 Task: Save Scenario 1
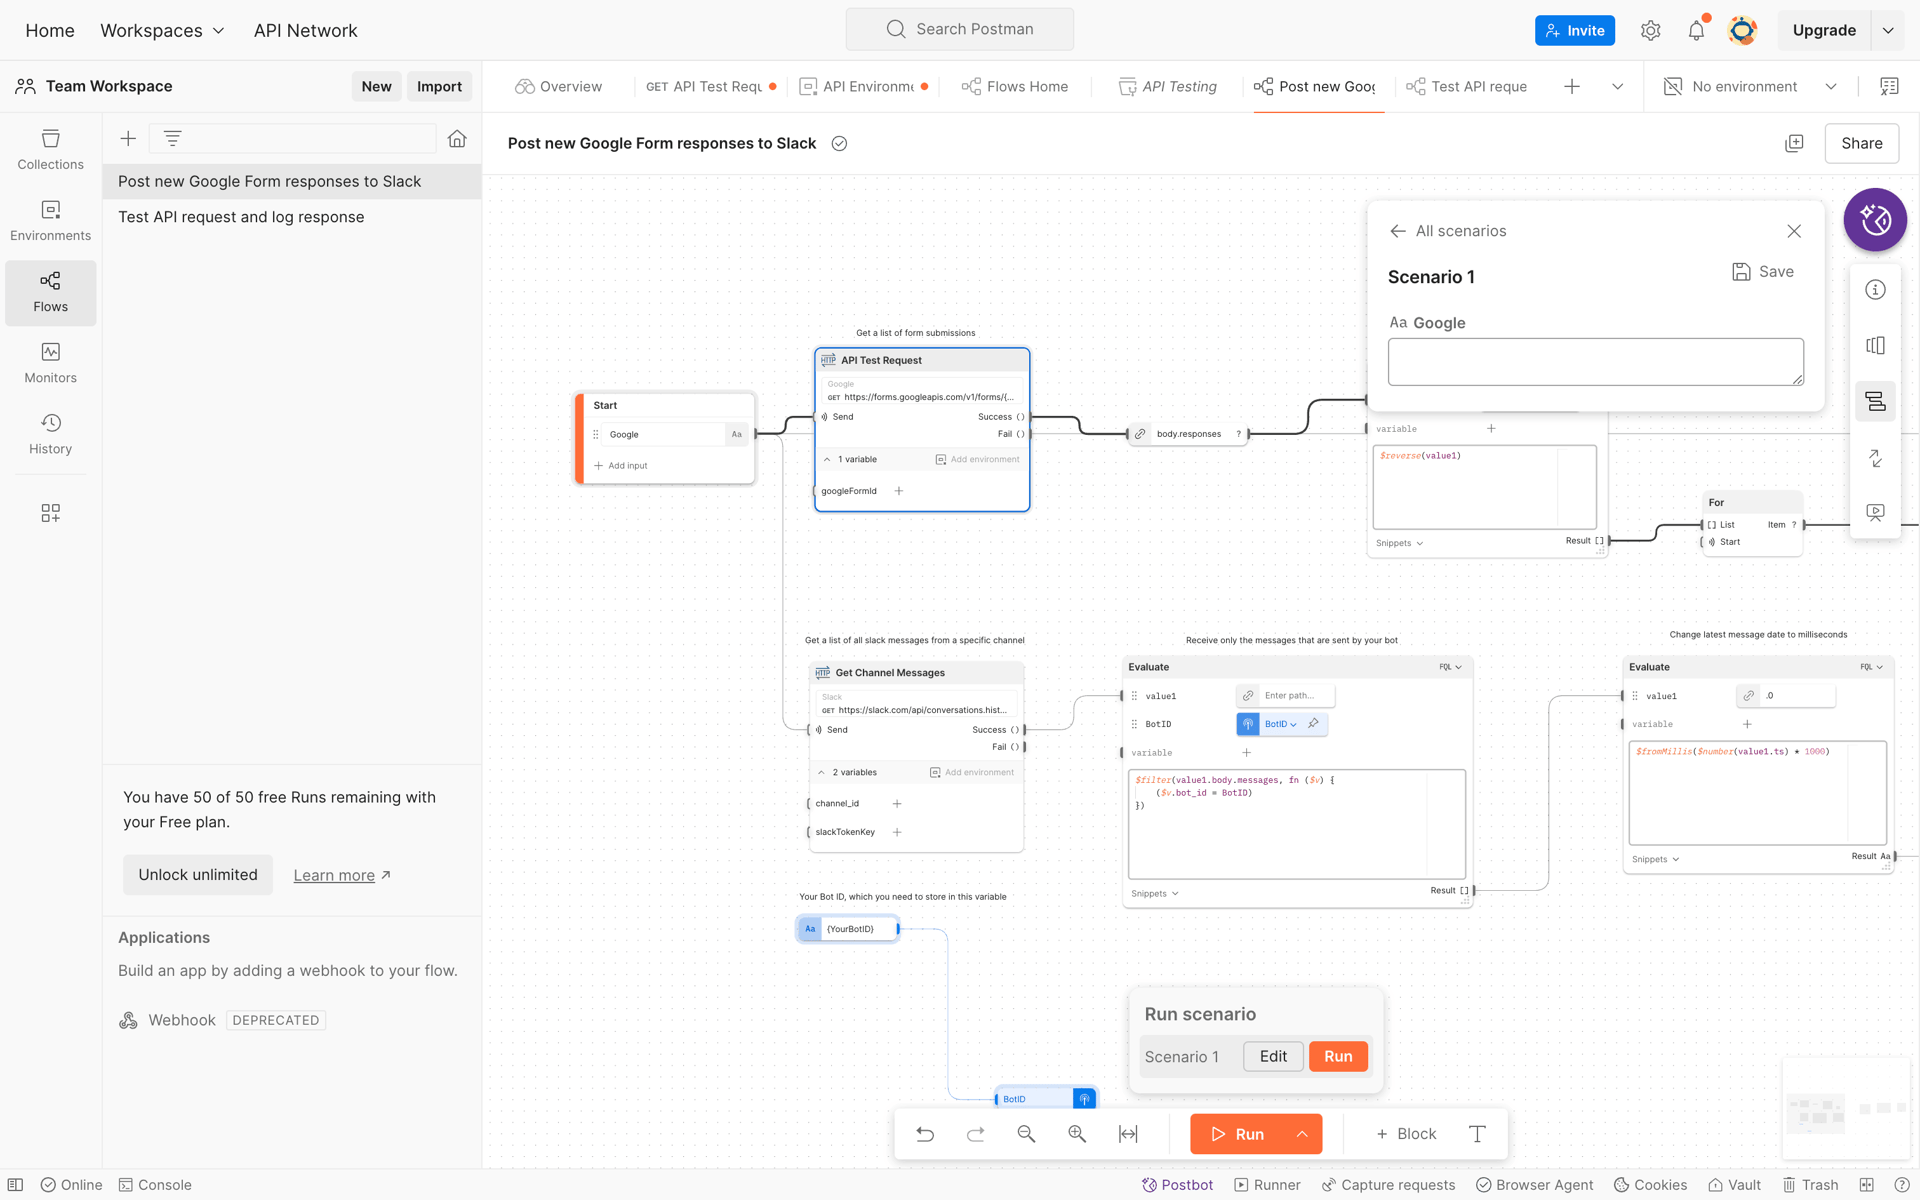pyautogui.click(x=1763, y=272)
